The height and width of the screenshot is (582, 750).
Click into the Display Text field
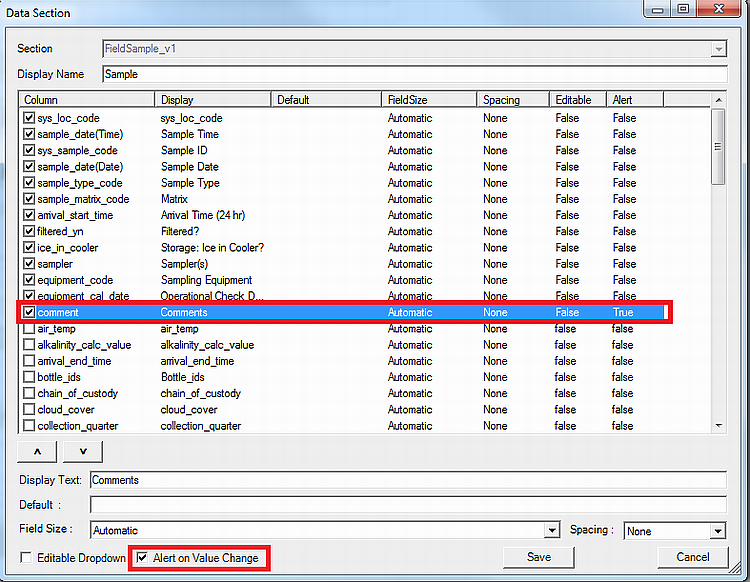click(x=407, y=480)
